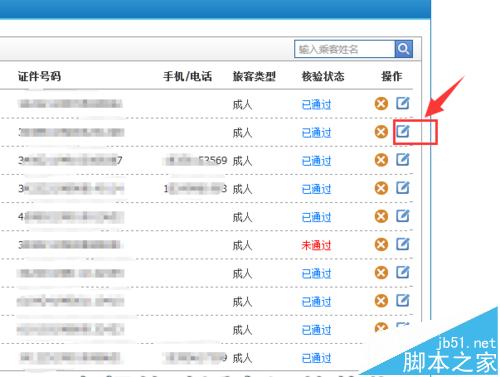Click the passenger name search field
The height and width of the screenshot is (377, 500).
coord(344,49)
